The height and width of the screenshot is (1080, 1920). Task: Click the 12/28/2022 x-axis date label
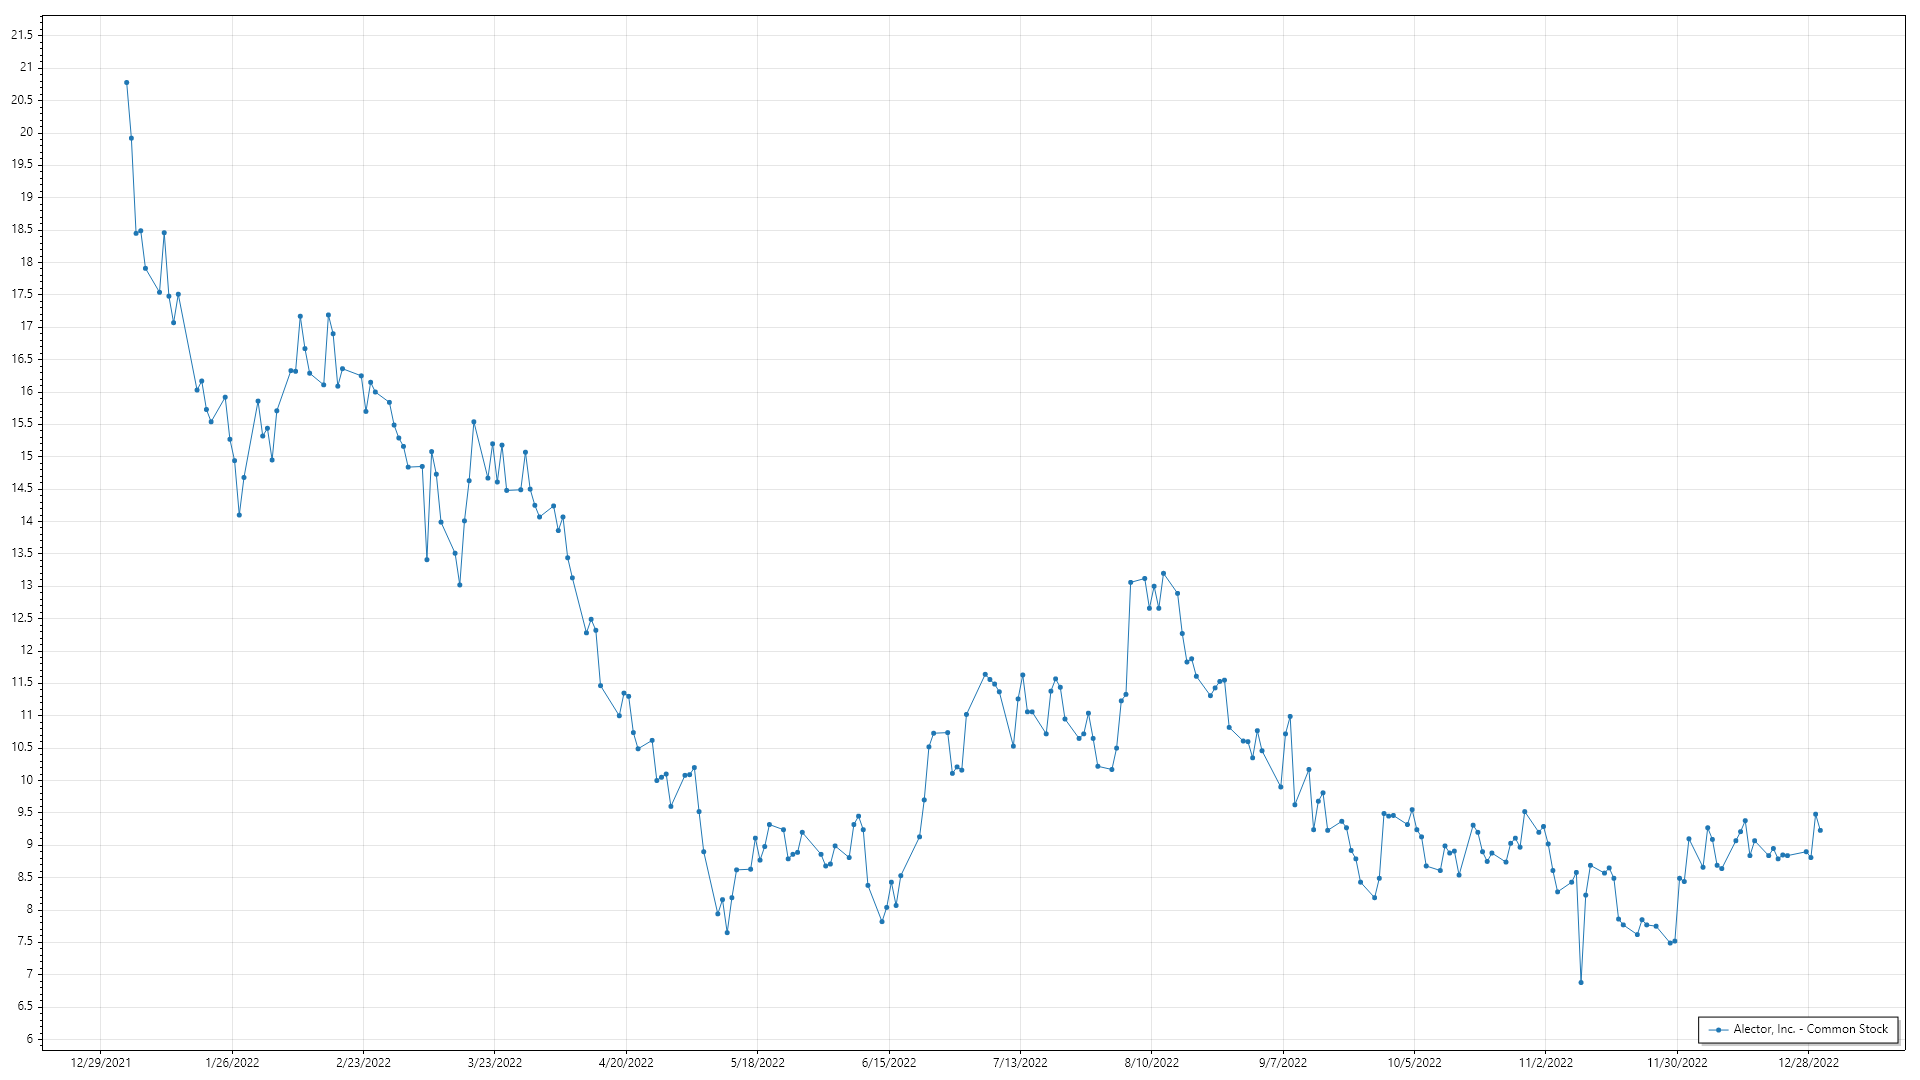pyautogui.click(x=1808, y=1063)
